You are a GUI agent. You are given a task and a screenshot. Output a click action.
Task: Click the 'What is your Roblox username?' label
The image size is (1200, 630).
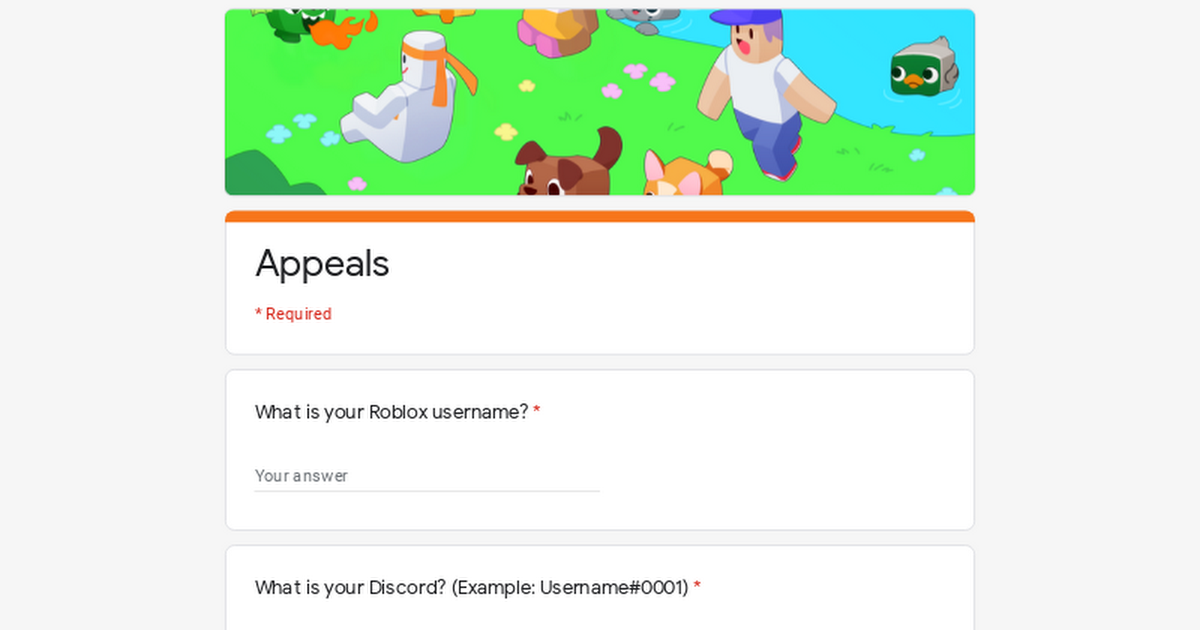click(391, 412)
